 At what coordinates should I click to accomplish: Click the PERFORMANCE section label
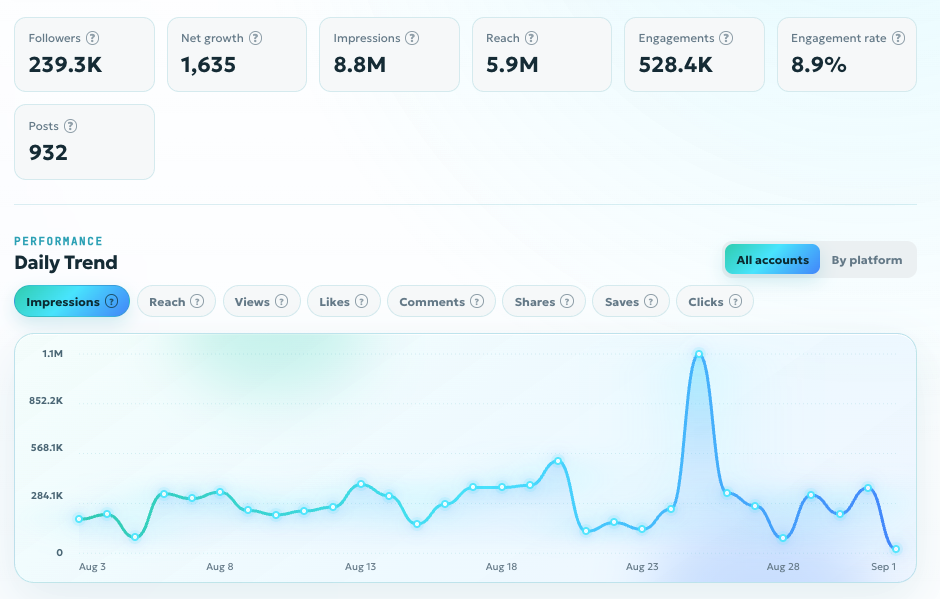(59, 241)
